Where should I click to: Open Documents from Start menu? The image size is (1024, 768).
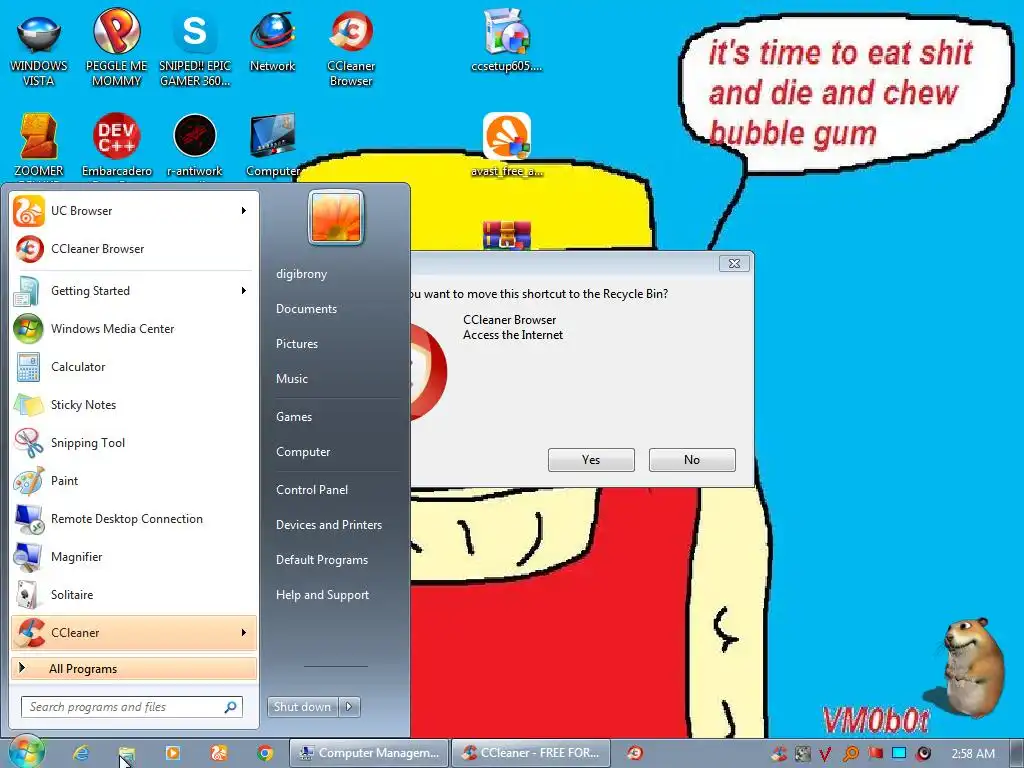click(x=306, y=309)
